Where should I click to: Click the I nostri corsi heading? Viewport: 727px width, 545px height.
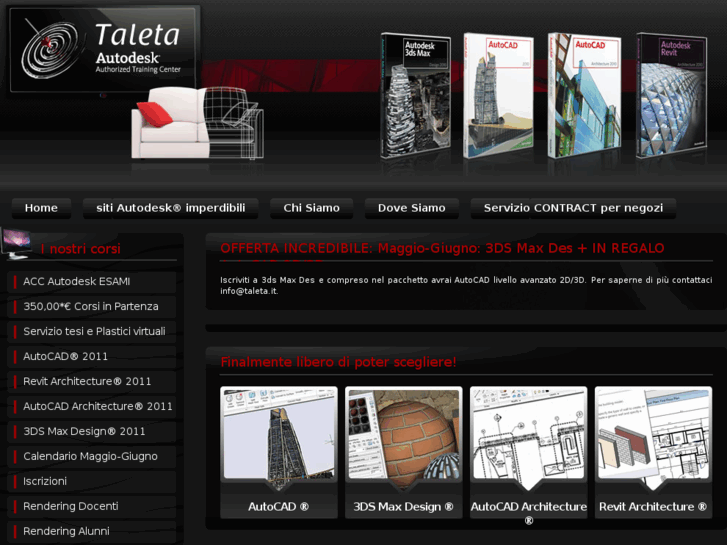80,249
